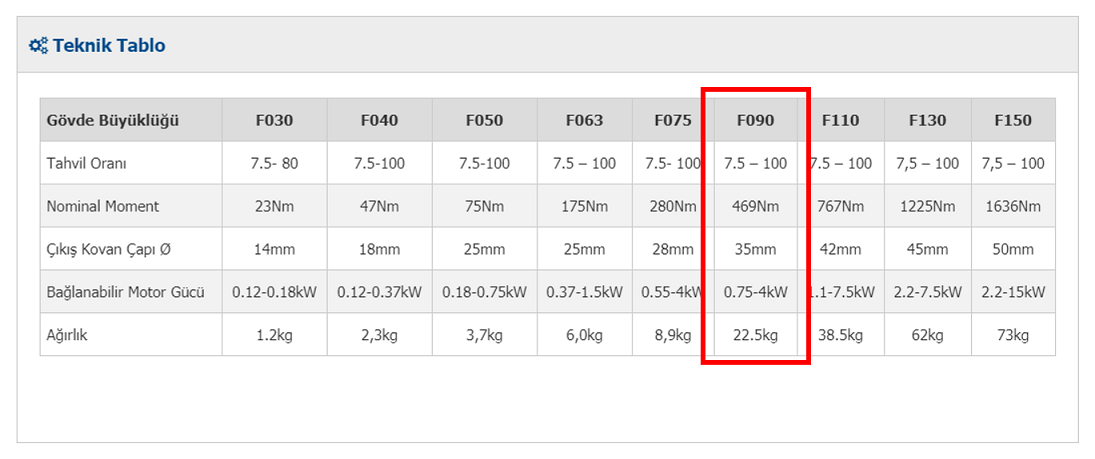
Task: Click the Bağlanabilir Motor Gücü row label
Action: pyautogui.click(x=126, y=293)
